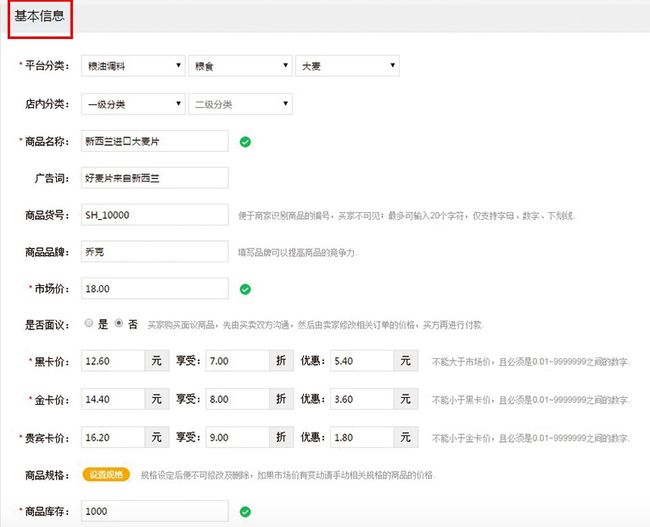This screenshot has width=650, height=527.
Task: Click the 元 unit label after 优惠 3.60
Action: pos(406,399)
